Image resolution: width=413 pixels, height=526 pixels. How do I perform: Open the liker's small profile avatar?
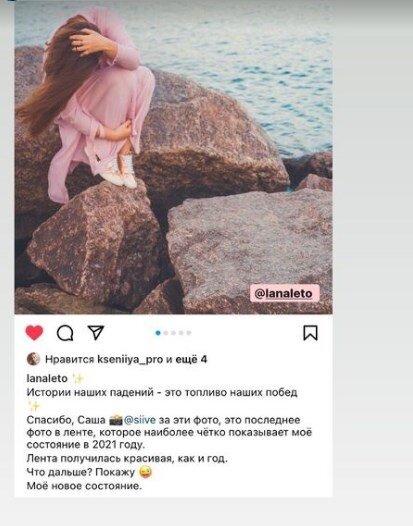(33, 359)
